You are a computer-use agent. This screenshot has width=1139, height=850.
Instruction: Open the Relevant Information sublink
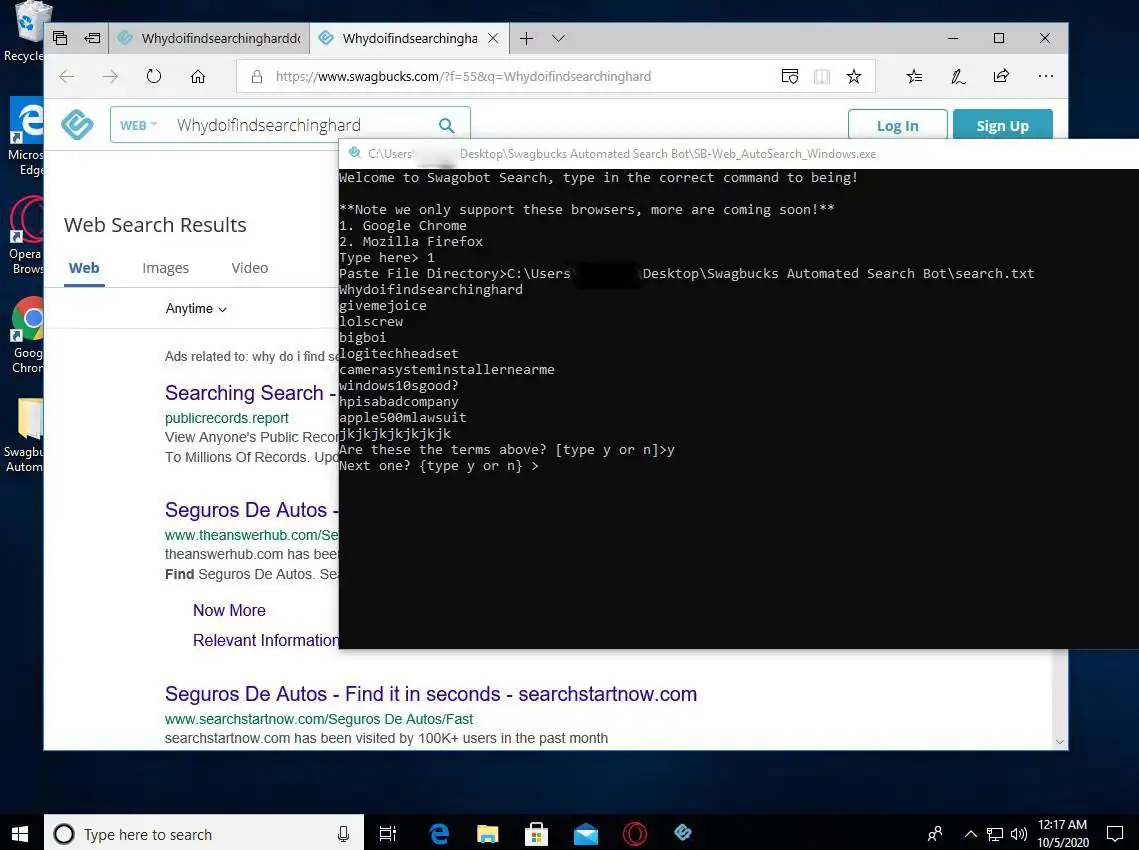click(265, 640)
